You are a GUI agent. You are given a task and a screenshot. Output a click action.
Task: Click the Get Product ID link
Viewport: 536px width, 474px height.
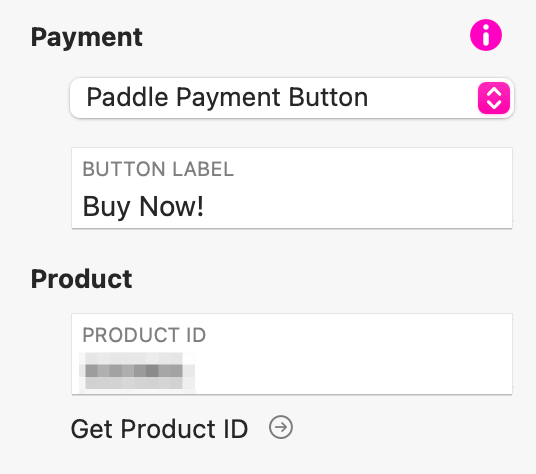159,429
